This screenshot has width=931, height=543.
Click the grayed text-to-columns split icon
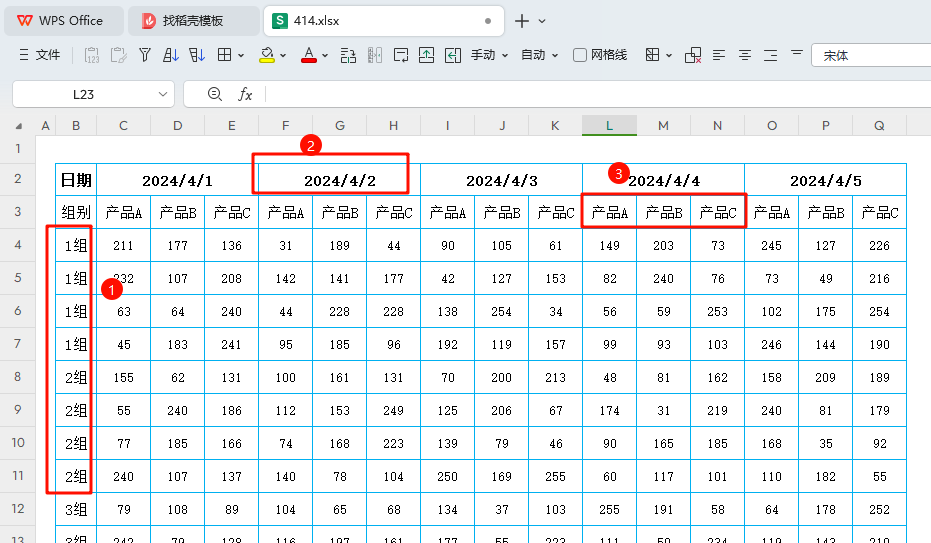(375, 55)
